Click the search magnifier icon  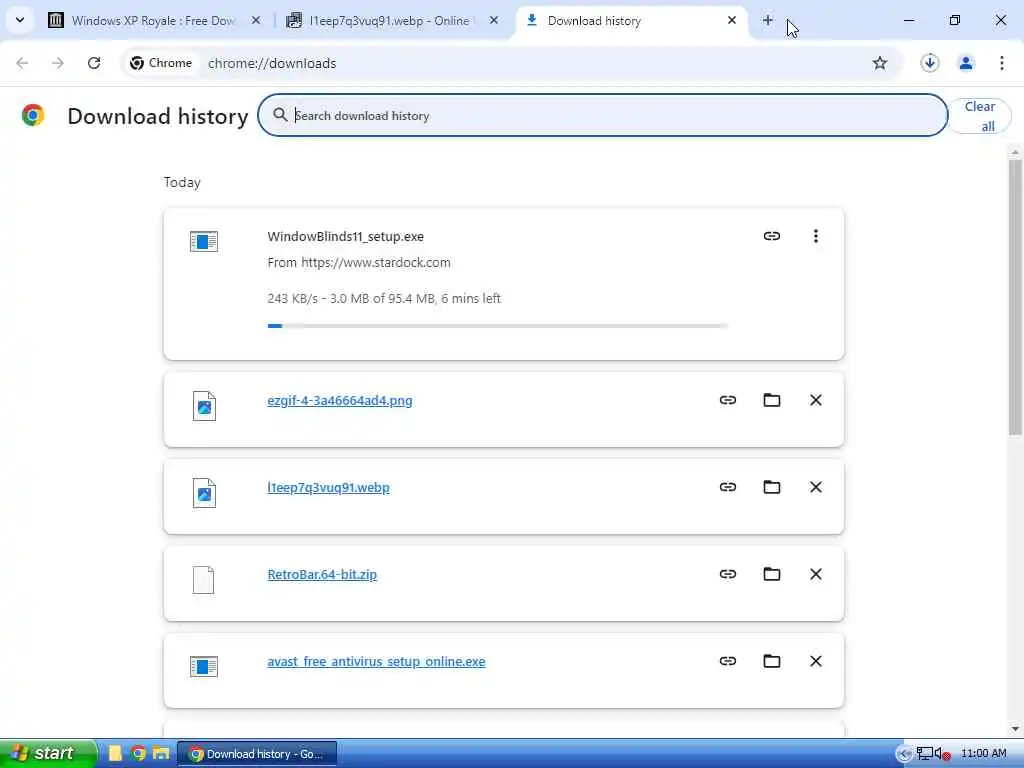280,115
